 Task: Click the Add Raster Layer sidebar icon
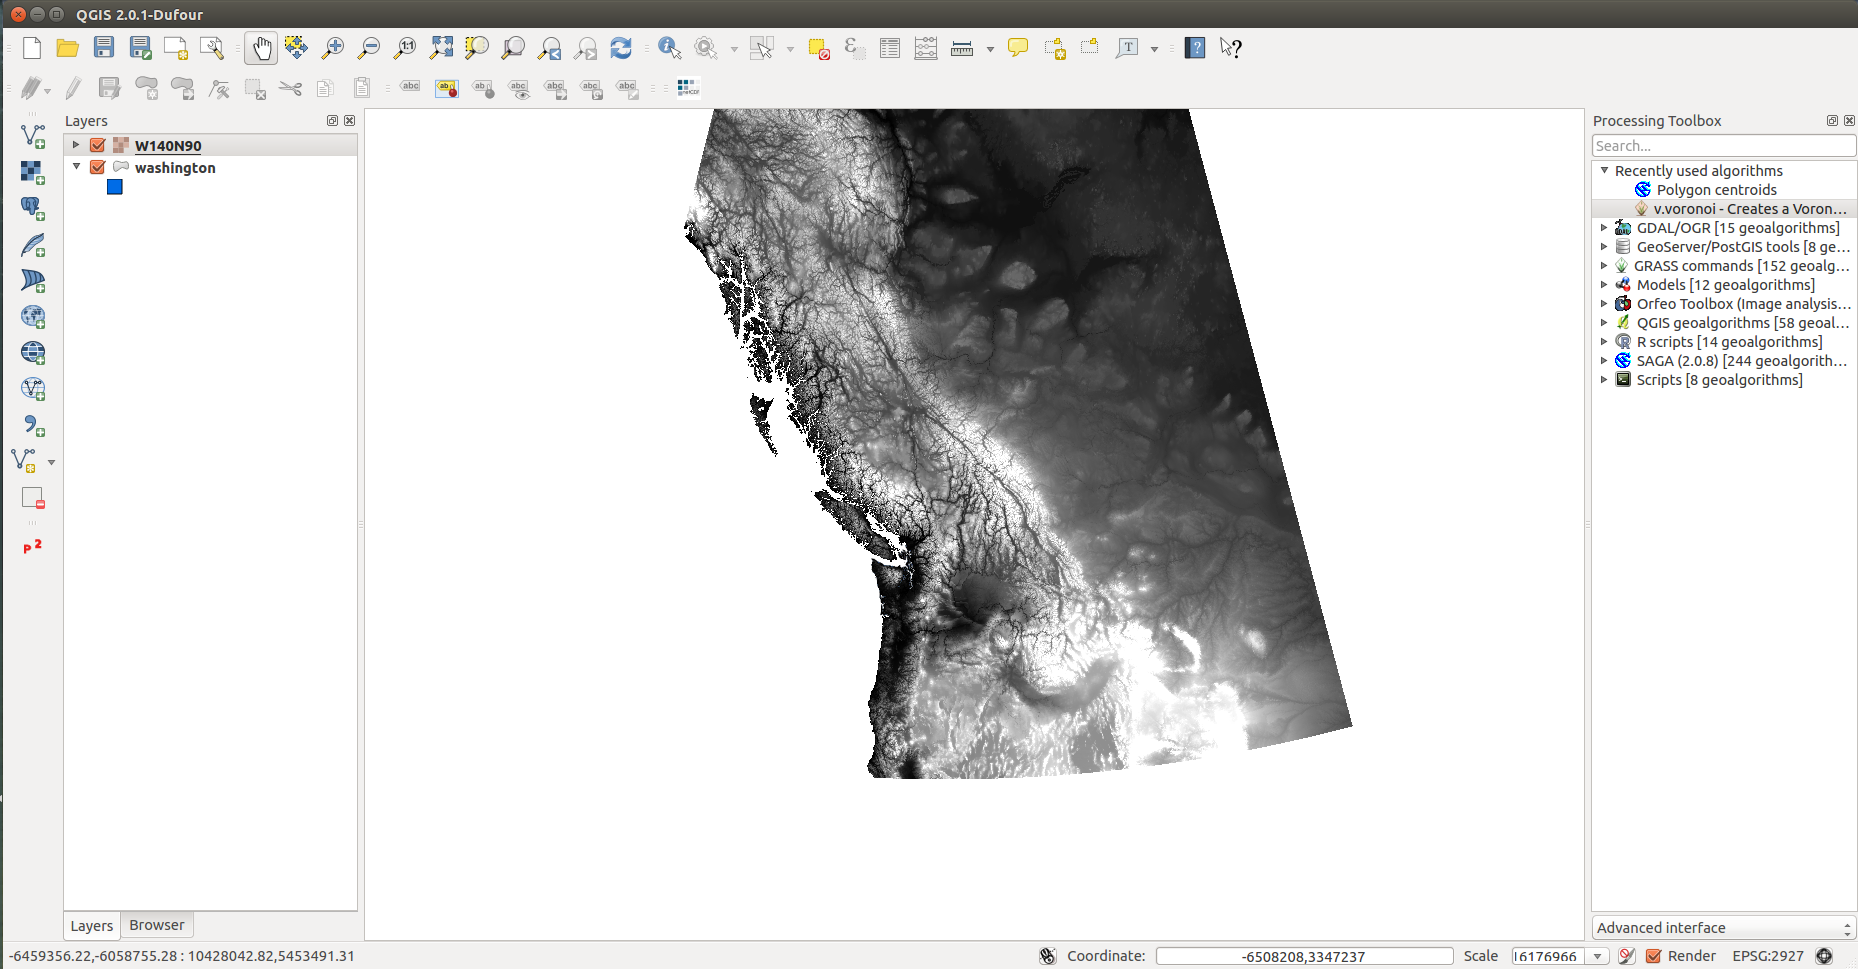(x=33, y=172)
